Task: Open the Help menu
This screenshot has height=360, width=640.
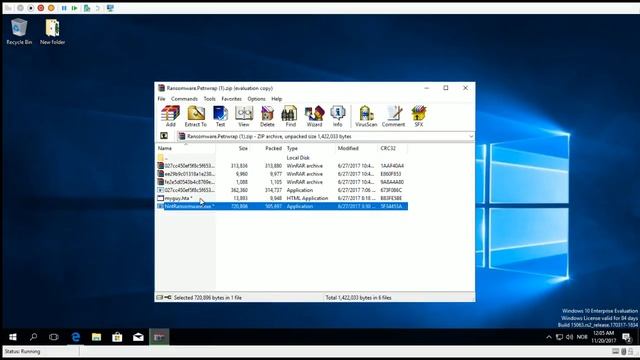Action: (277, 99)
